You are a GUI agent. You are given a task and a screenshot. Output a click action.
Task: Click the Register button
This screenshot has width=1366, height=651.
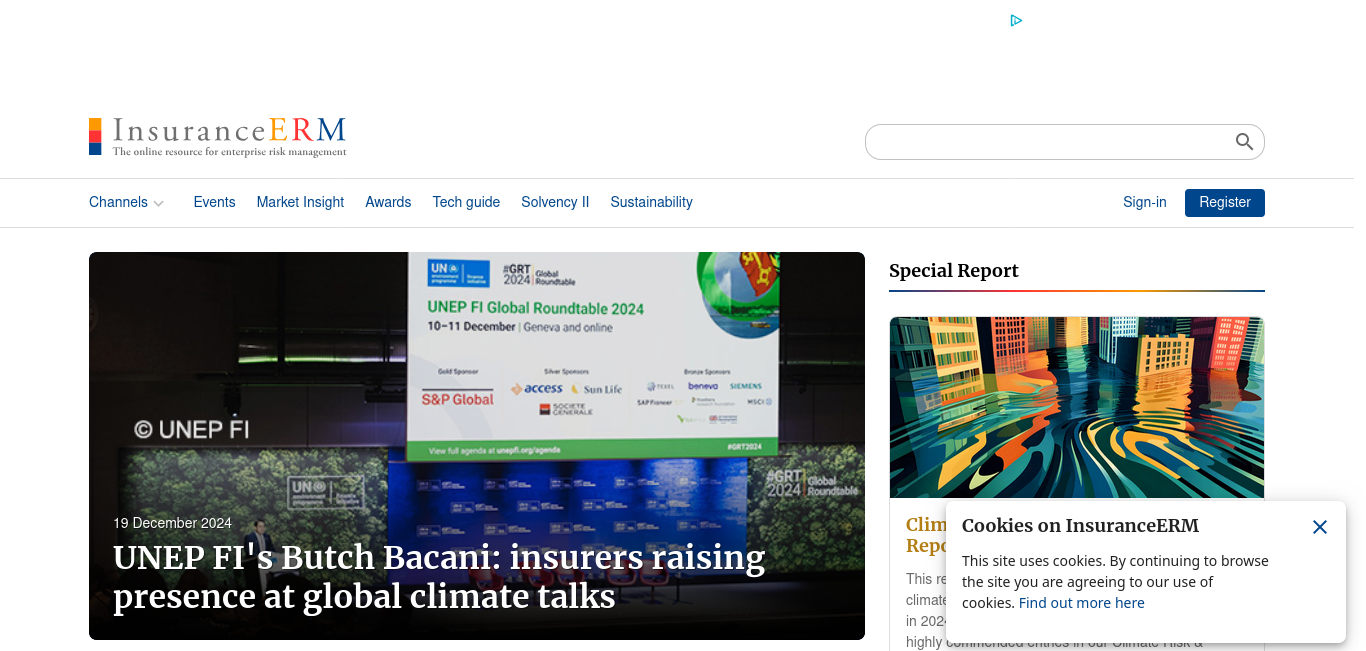[x=1225, y=203]
